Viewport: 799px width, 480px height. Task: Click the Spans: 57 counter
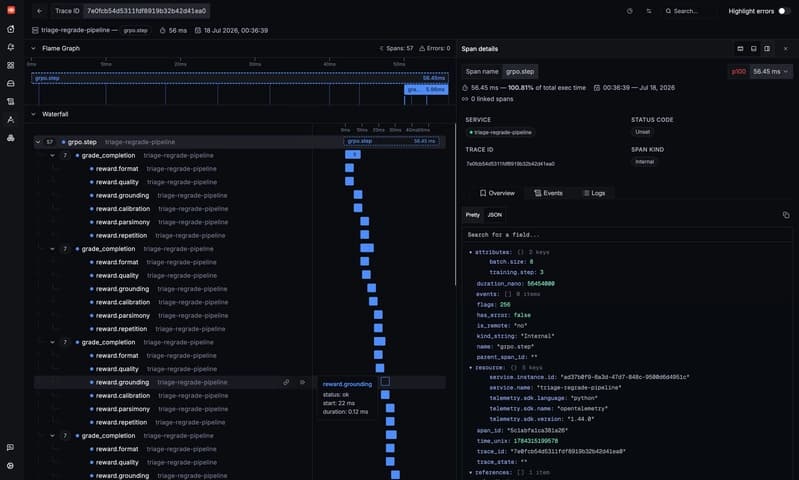pyautogui.click(x=396, y=48)
